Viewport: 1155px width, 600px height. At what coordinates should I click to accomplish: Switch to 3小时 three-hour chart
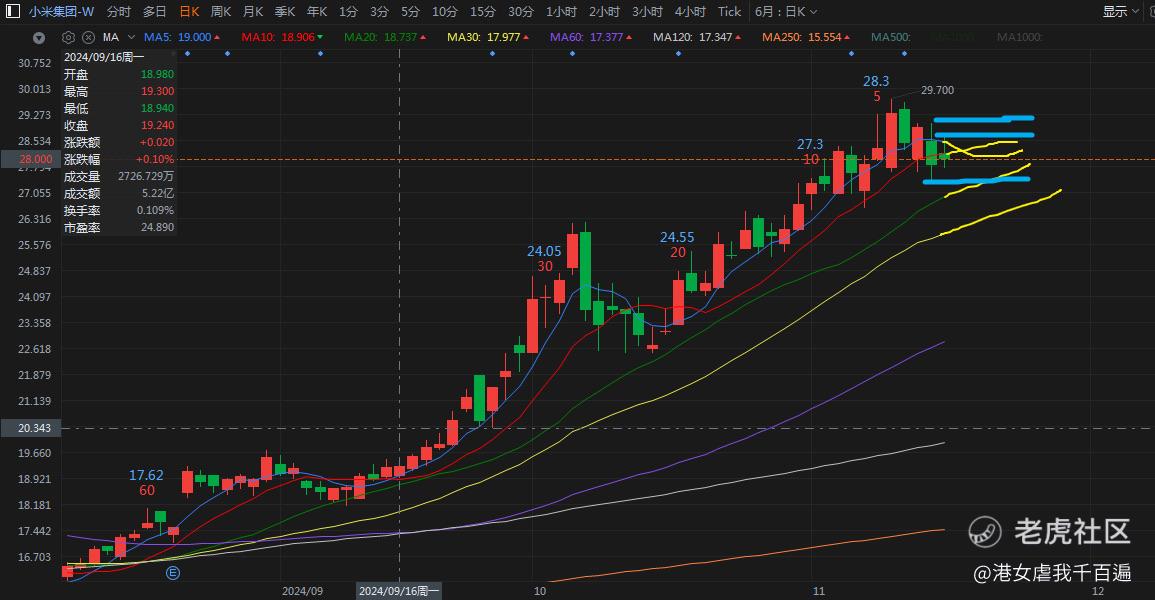647,12
